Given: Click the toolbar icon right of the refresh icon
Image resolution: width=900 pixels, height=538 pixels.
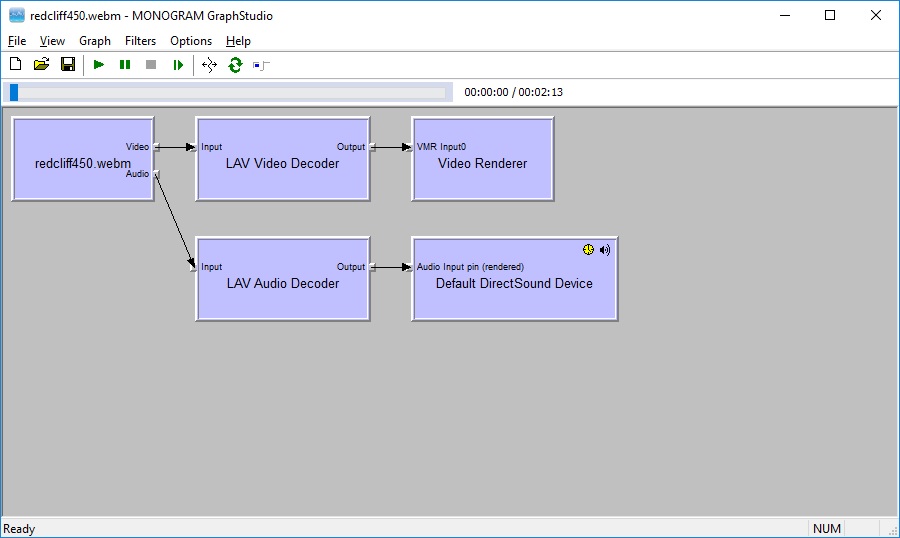Looking at the screenshot, I should click(261, 65).
